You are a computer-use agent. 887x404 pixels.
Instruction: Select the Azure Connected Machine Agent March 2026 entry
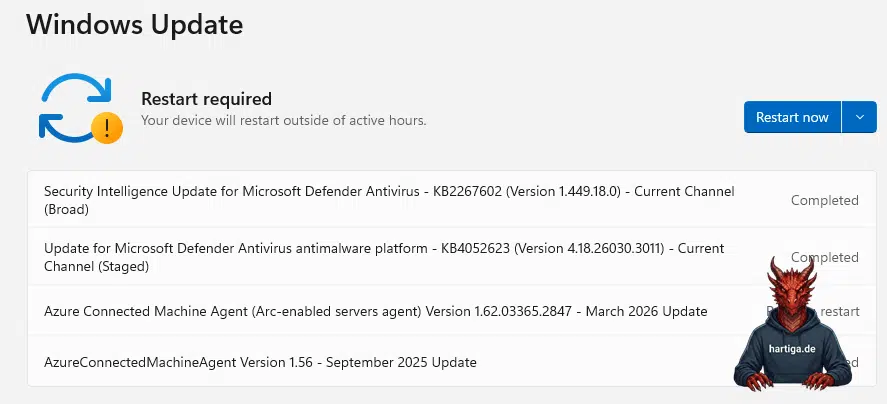(451, 311)
